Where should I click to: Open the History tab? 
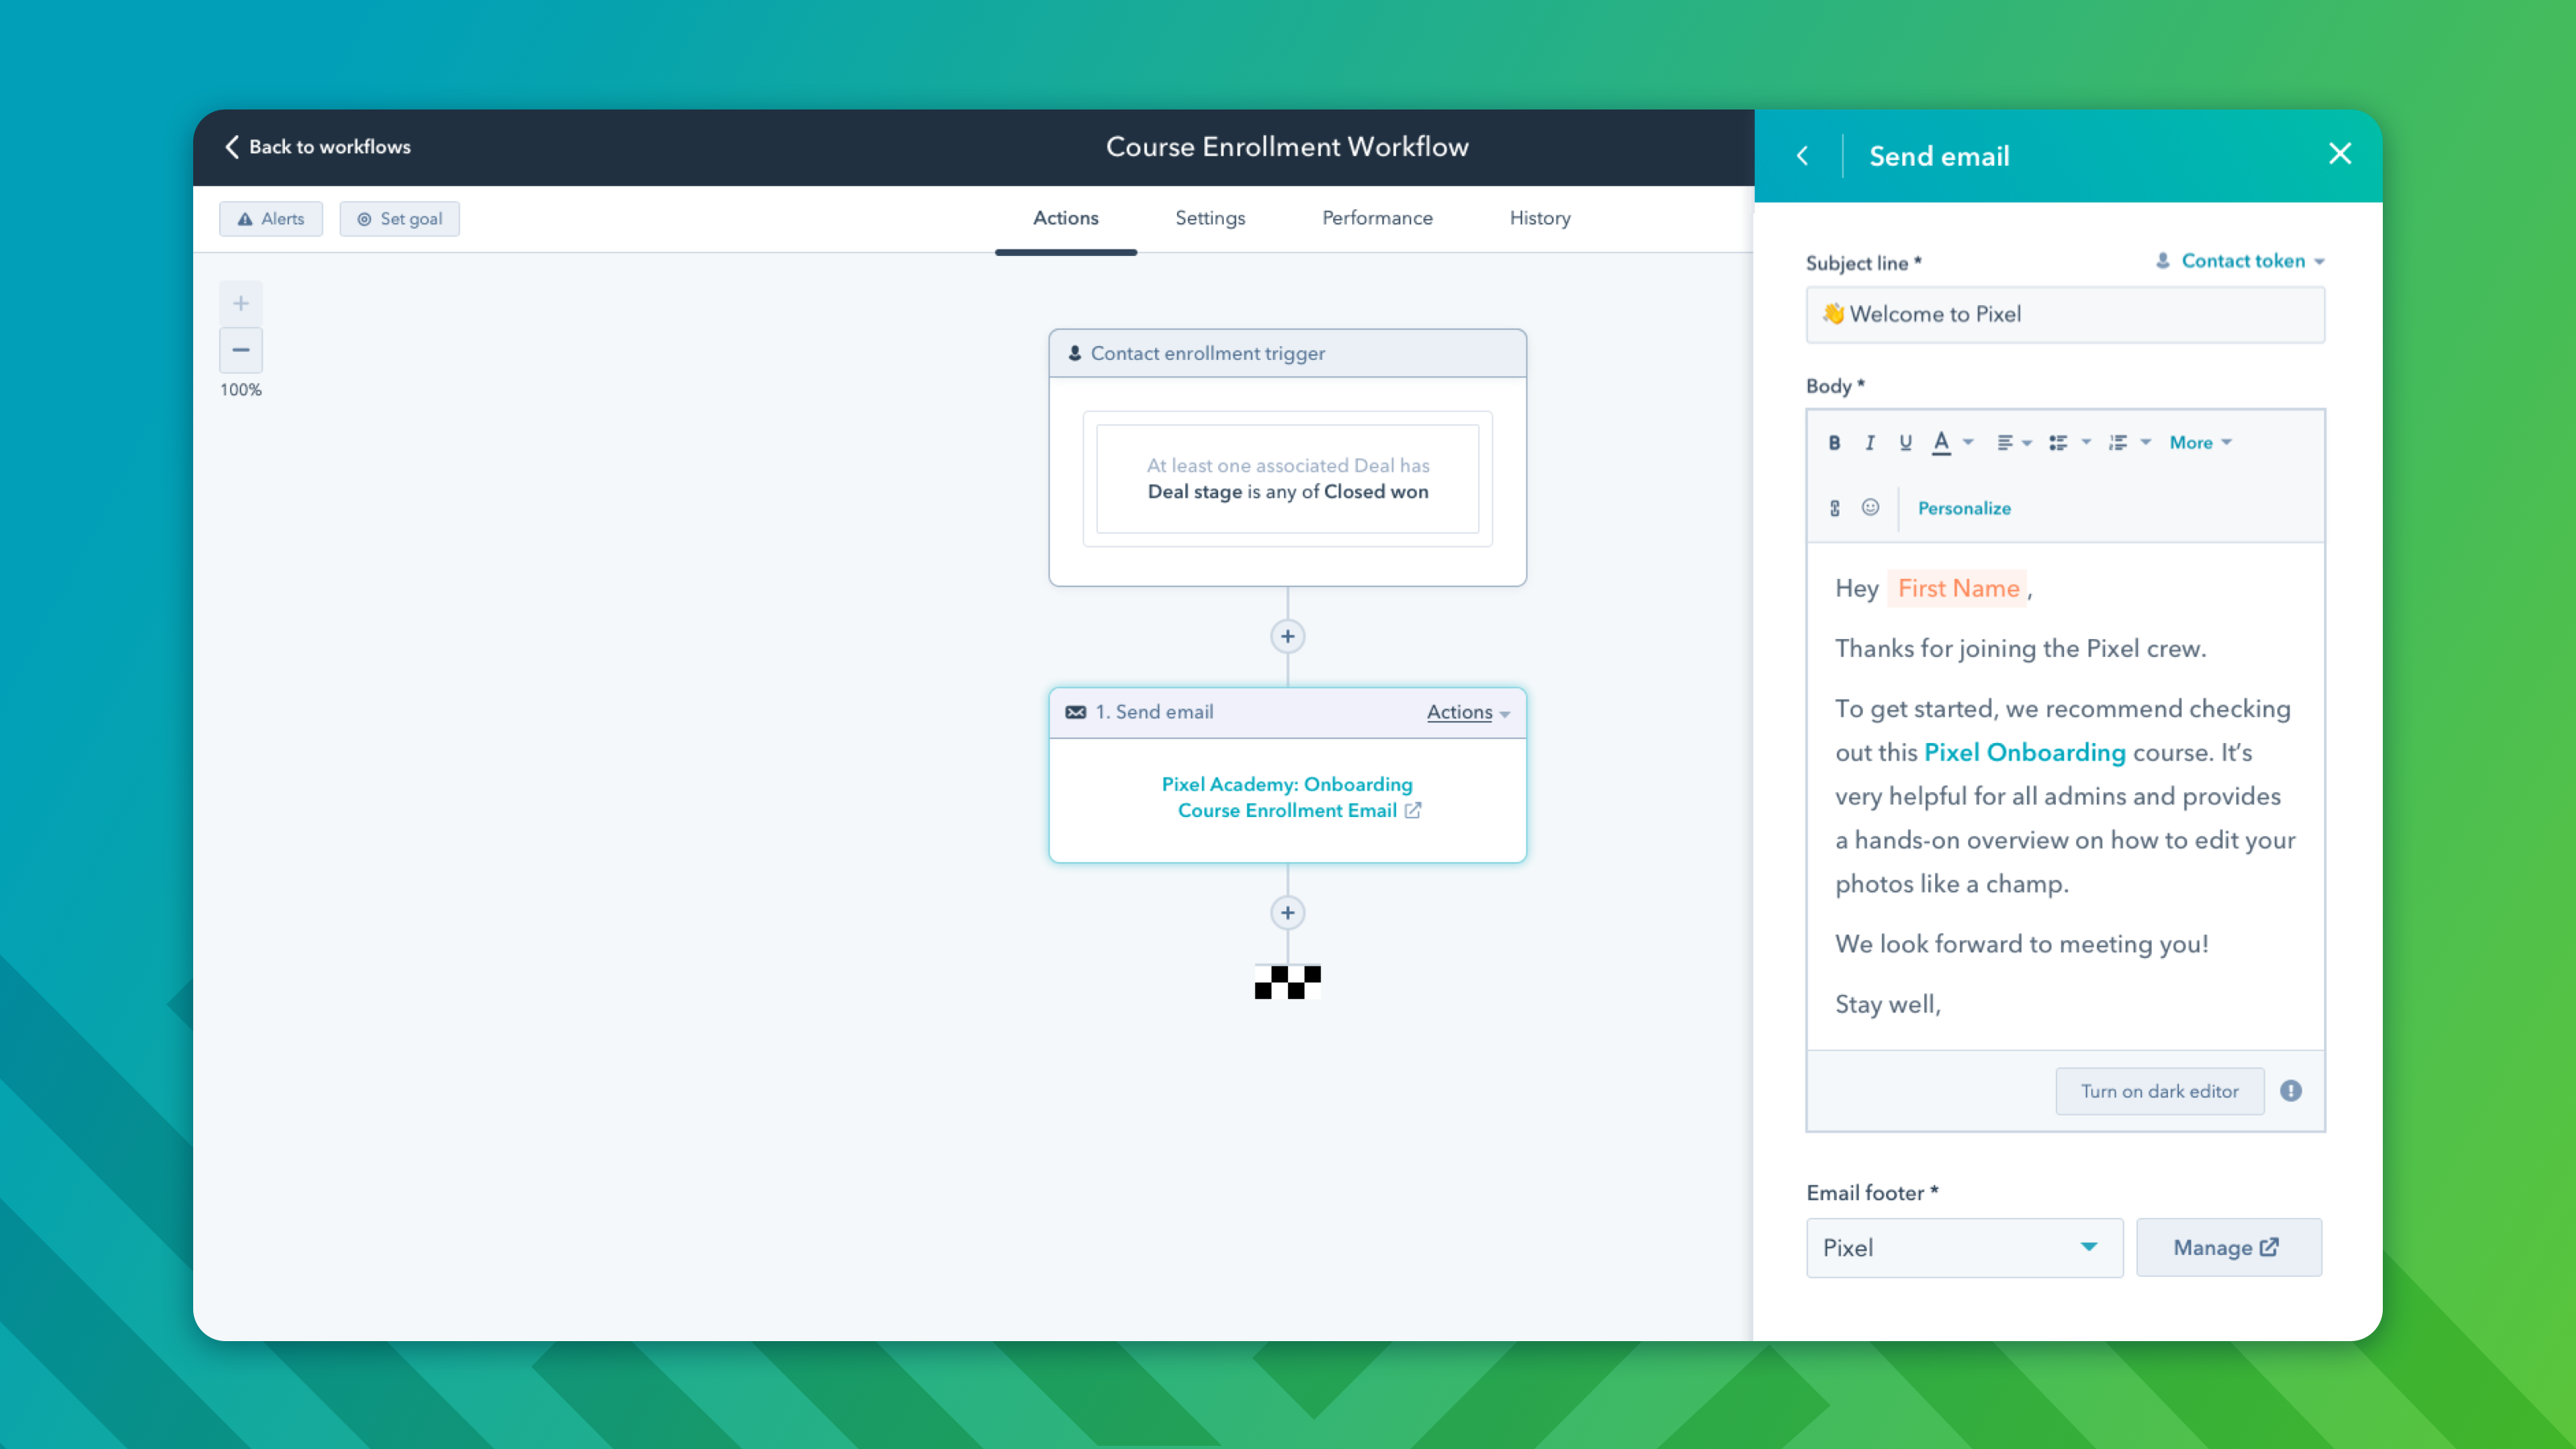[x=1539, y=218]
